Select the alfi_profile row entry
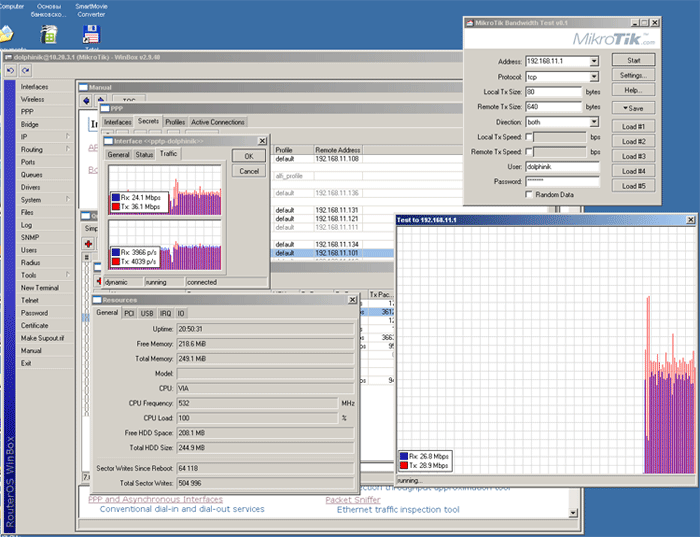 tap(289, 176)
